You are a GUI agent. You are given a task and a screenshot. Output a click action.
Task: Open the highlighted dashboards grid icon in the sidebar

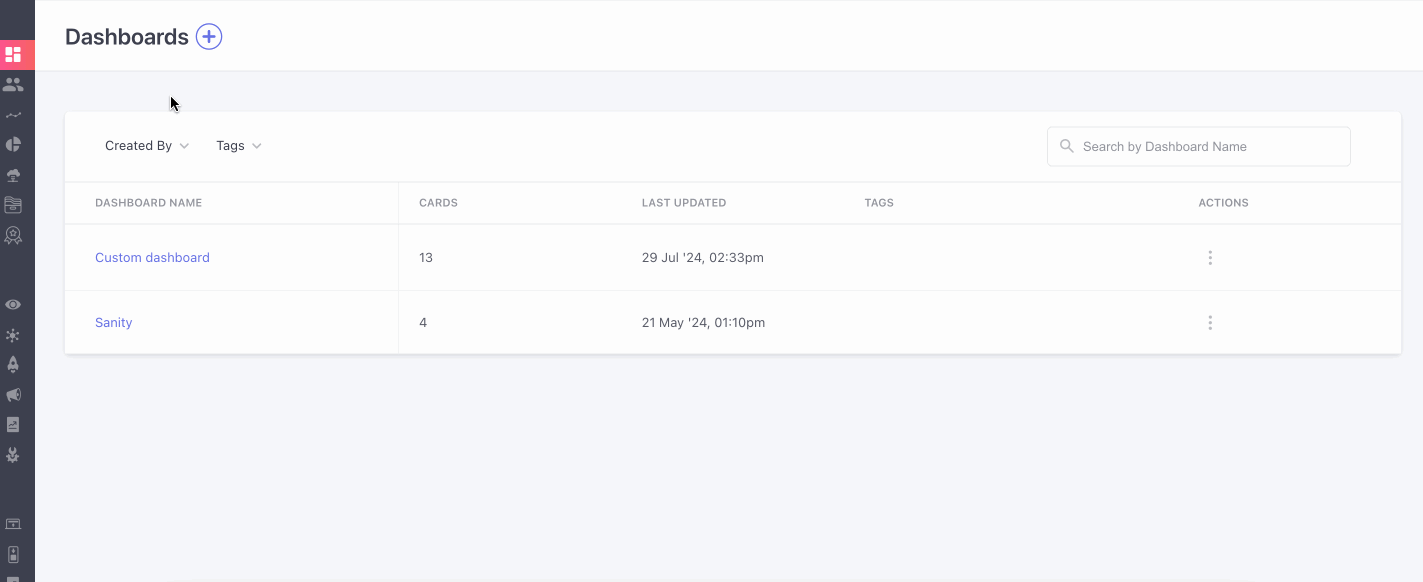click(13, 55)
